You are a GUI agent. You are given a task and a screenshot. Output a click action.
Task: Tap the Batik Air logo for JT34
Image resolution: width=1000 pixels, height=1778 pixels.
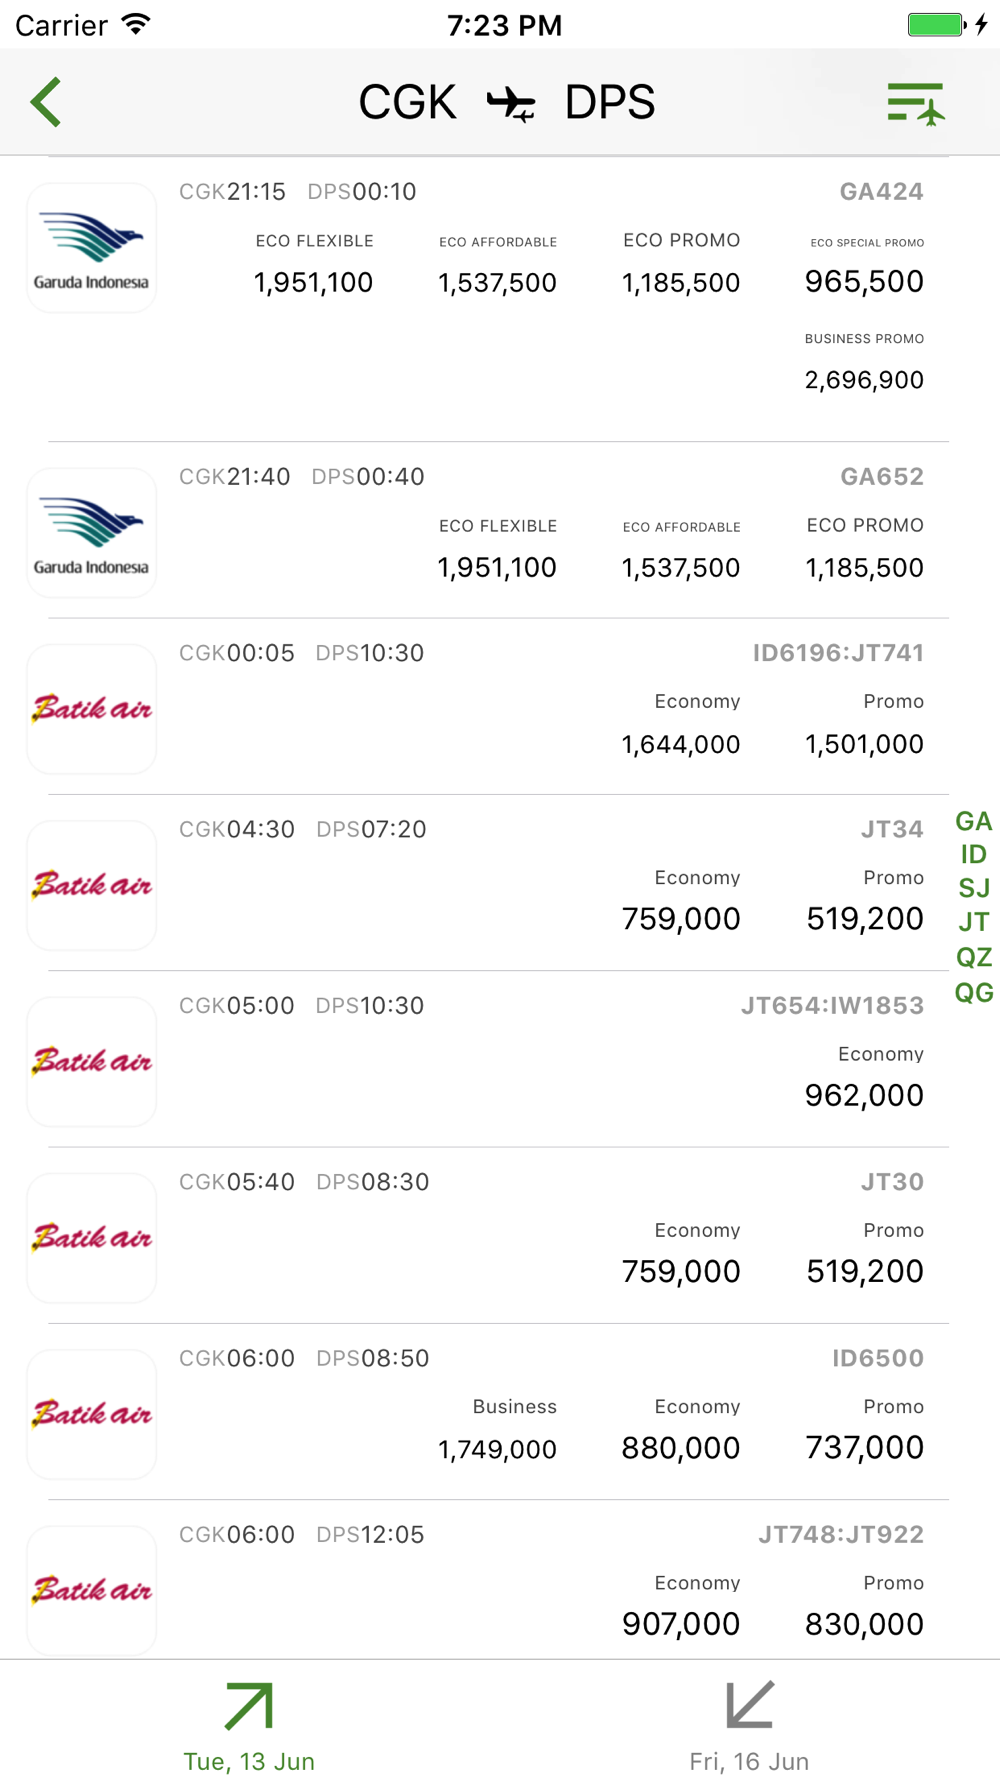(91, 885)
